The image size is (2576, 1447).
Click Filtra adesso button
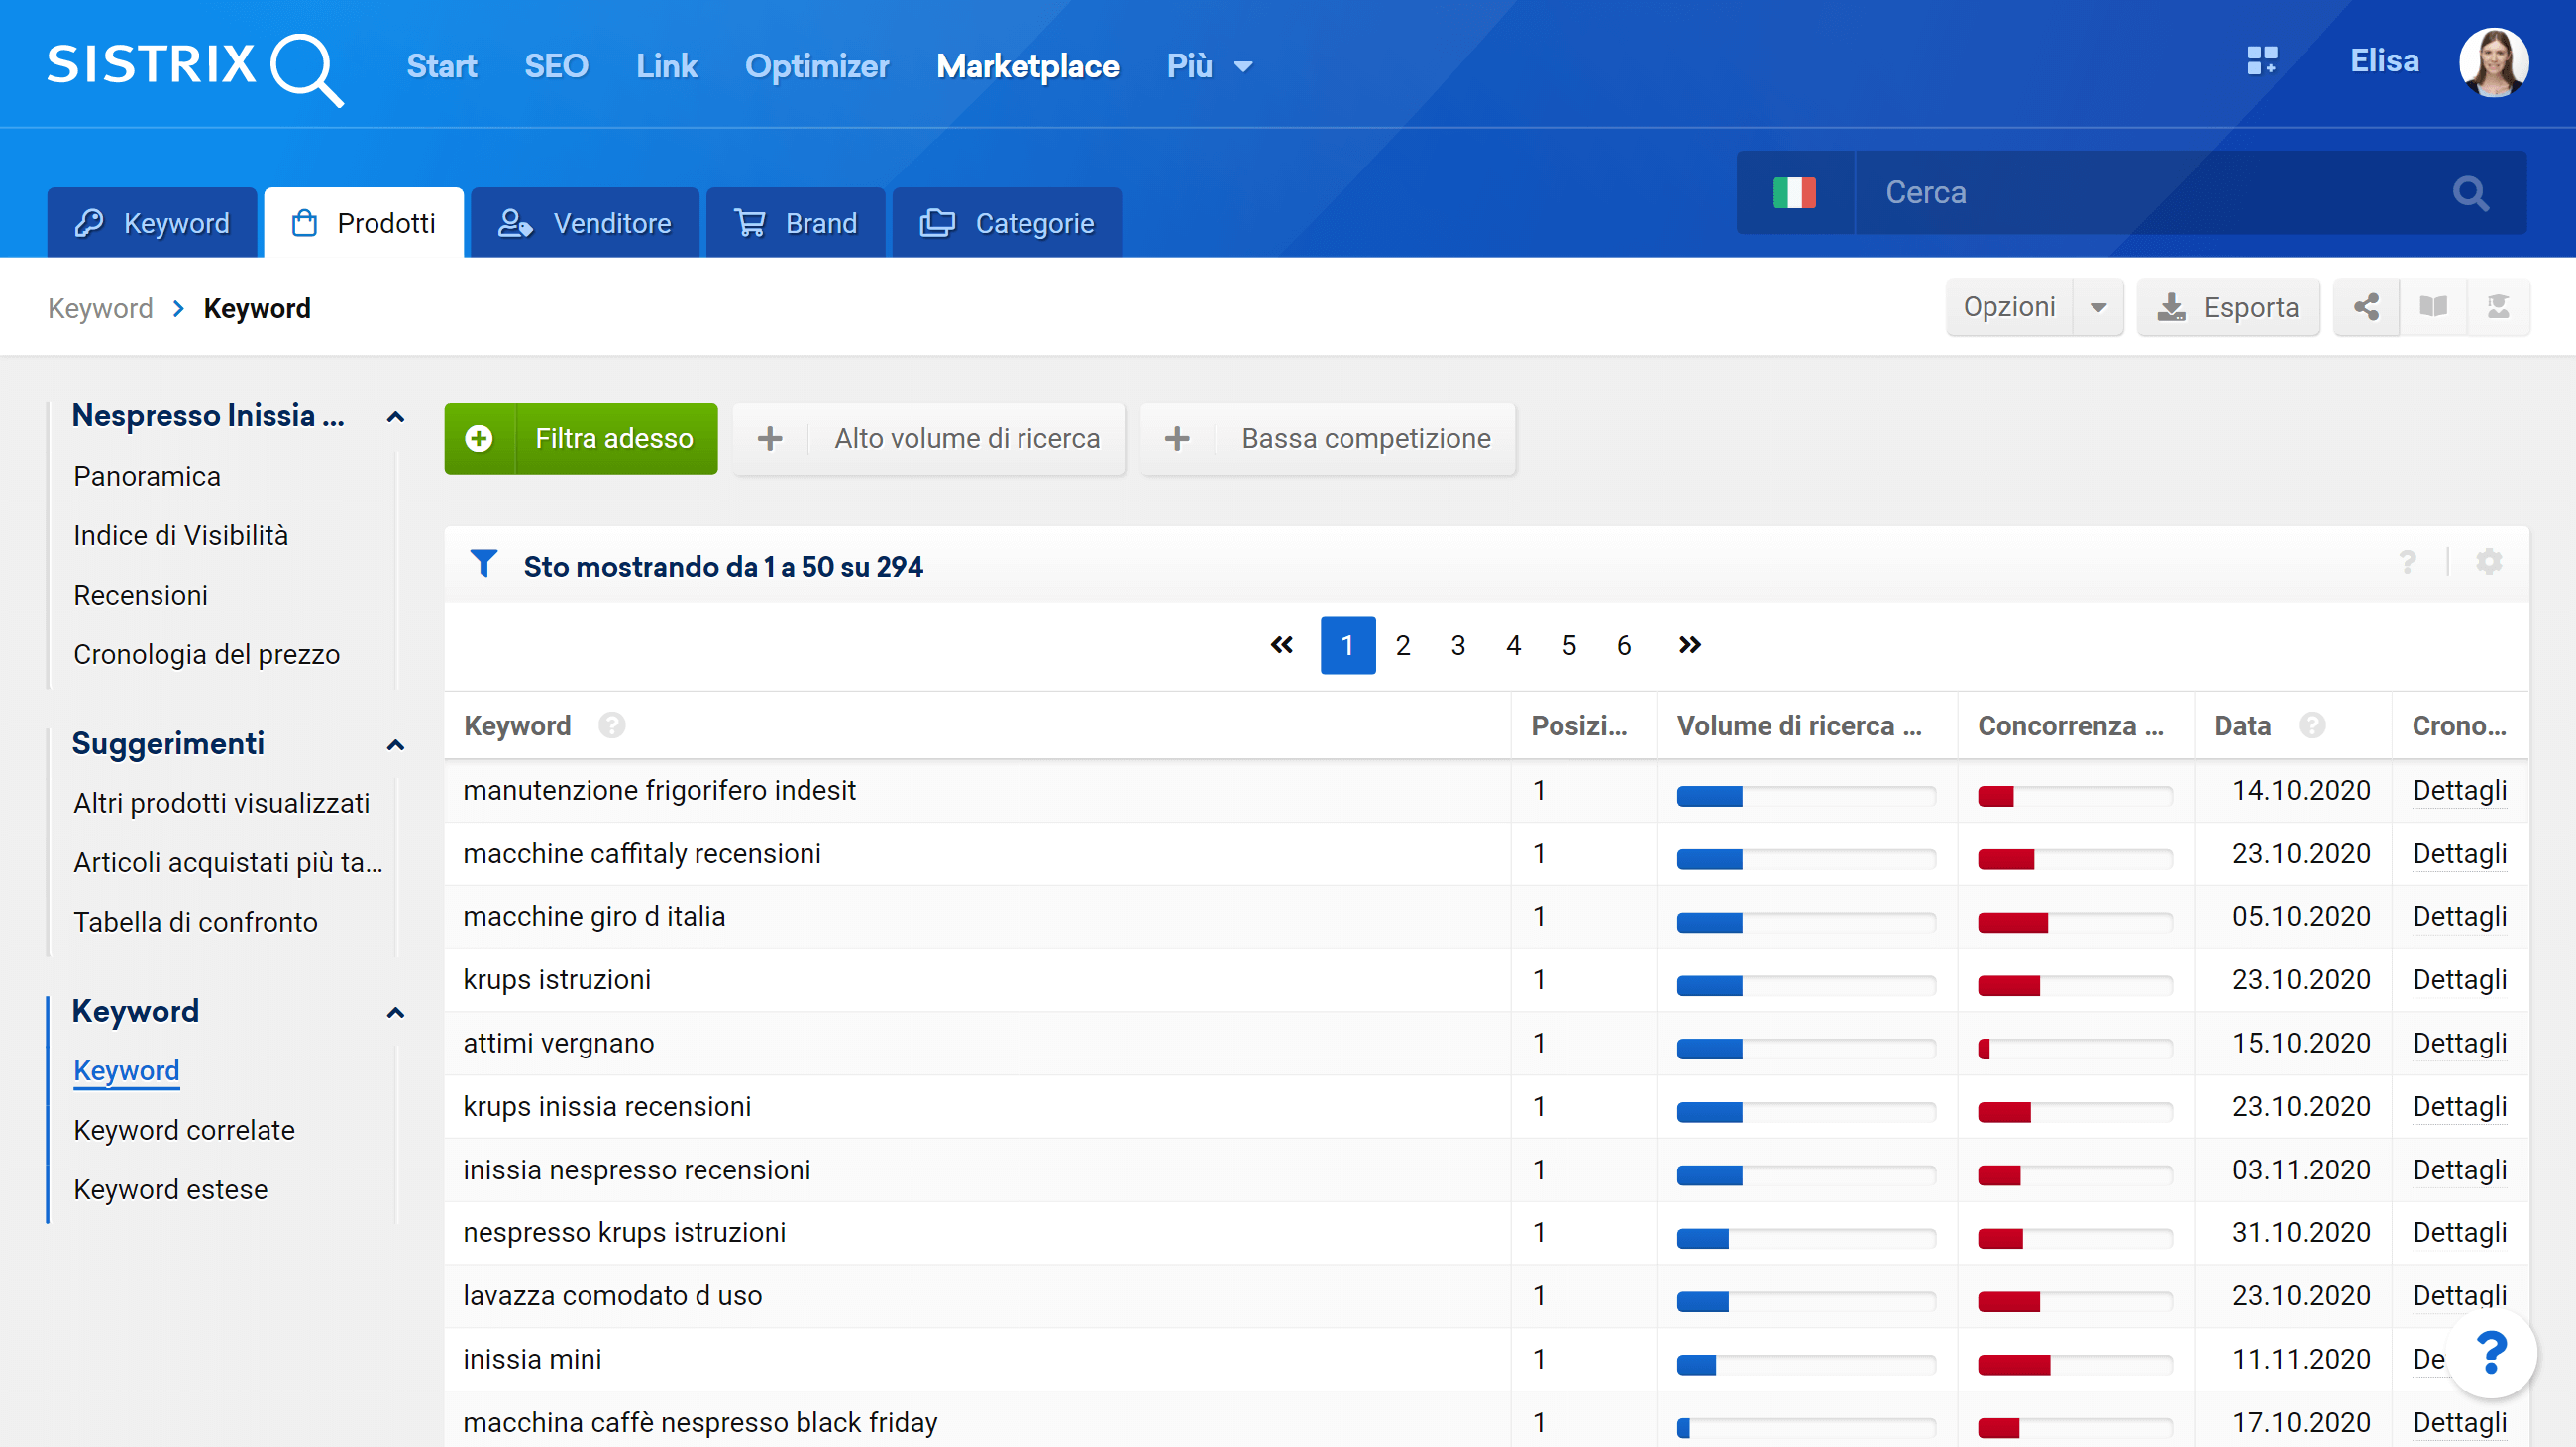tap(581, 439)
